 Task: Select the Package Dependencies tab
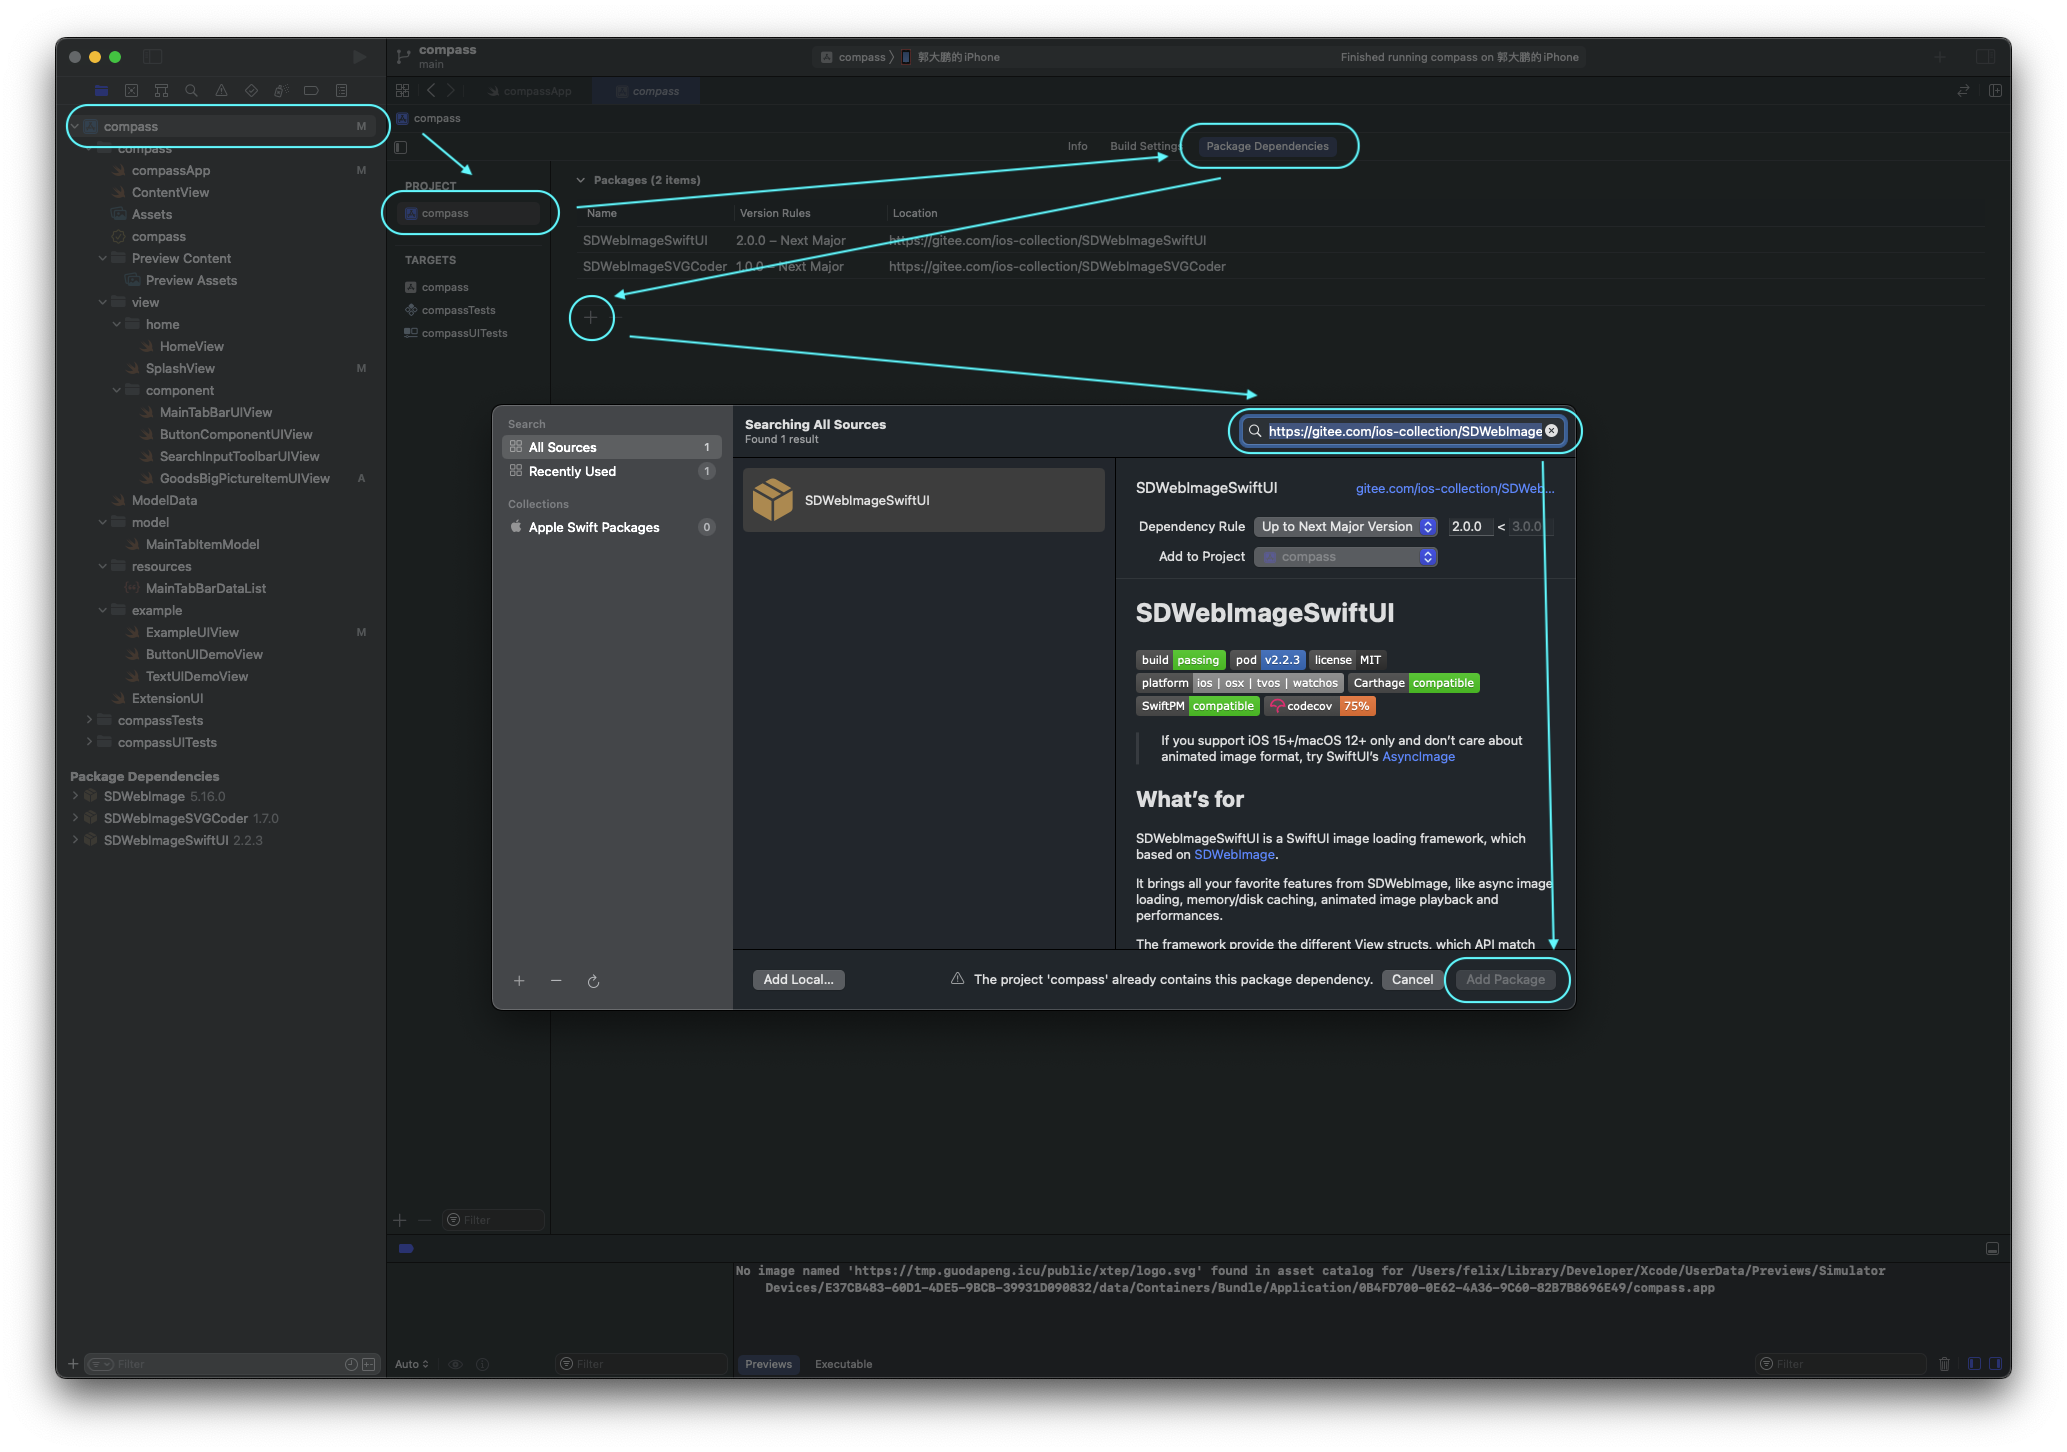point(1267,146)
